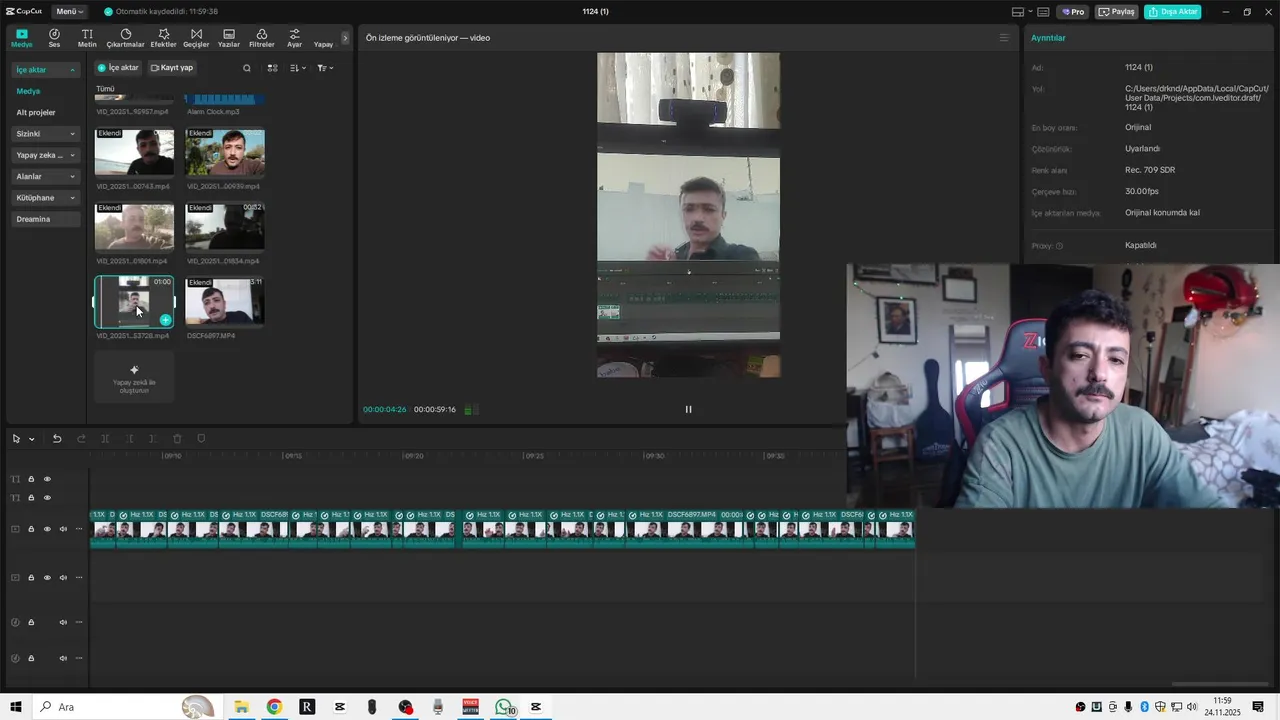The image size is (1280, 720).
Task: Choose the timeline select pointer tool
Action: (16, 439)
